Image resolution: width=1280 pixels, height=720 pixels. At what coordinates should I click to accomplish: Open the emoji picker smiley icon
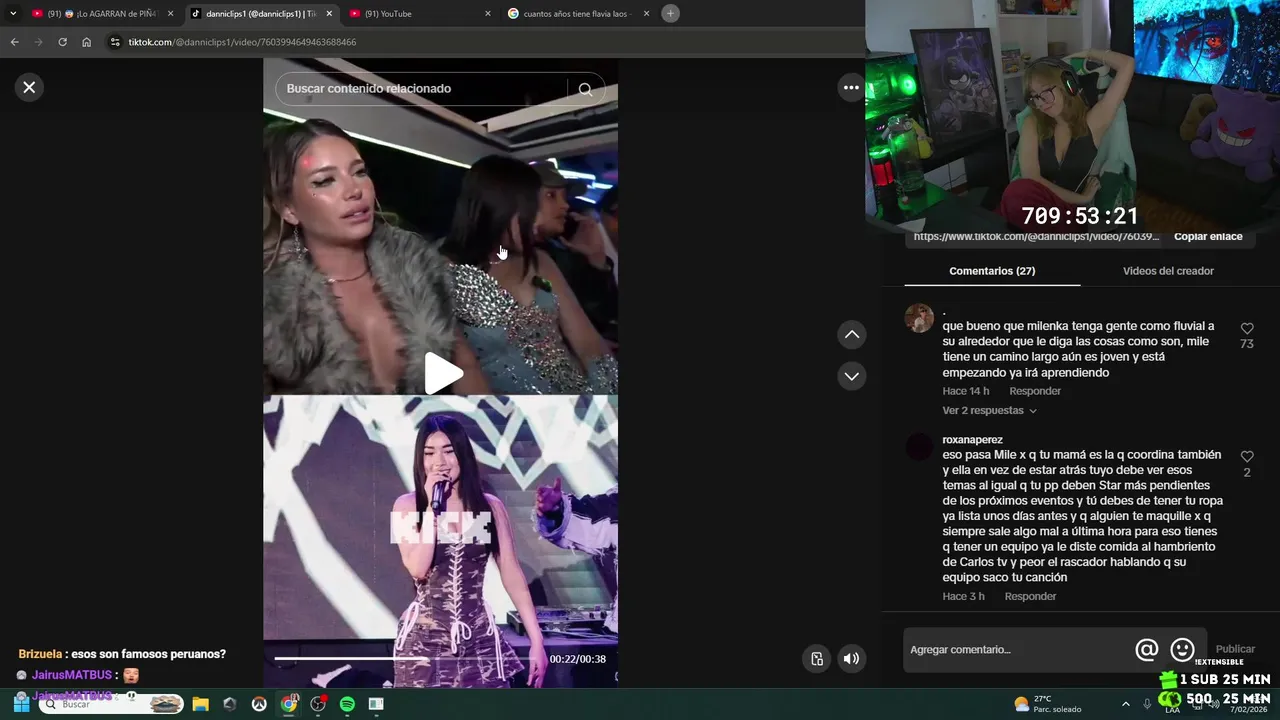coord(1182,650)
